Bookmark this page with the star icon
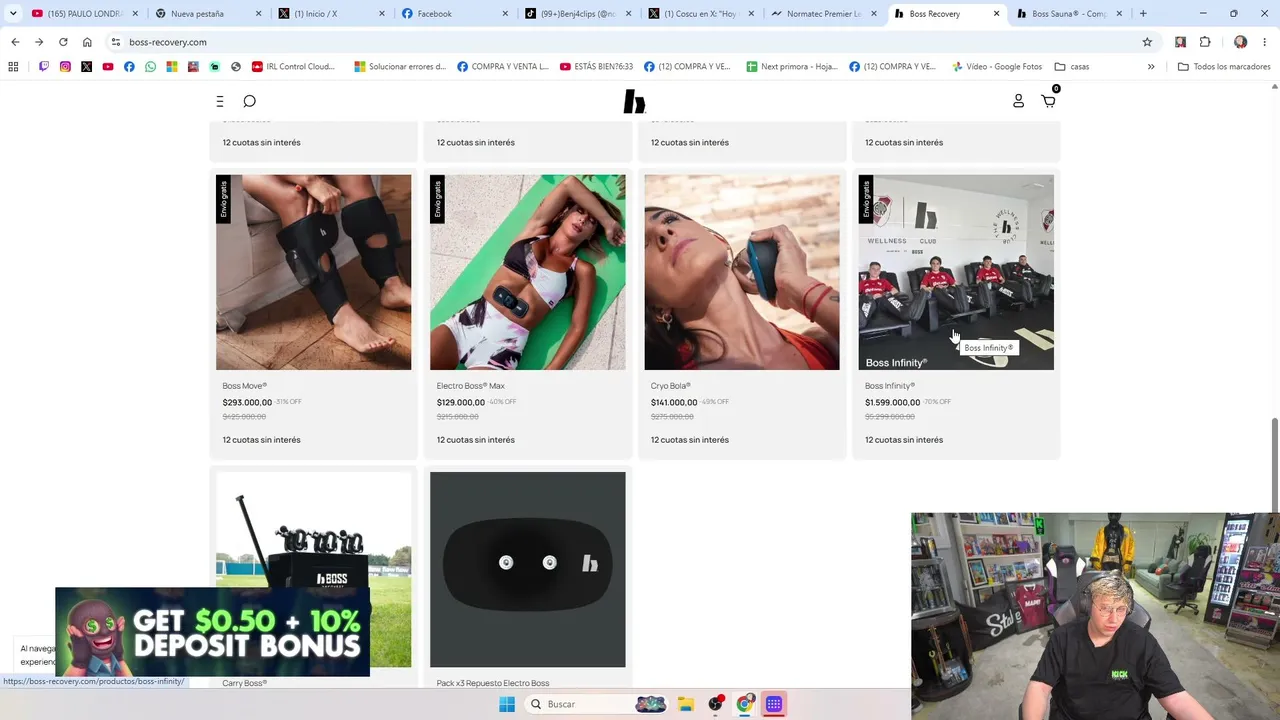The width and height of the screenshot is (1280, 720). click(1147, 42)
